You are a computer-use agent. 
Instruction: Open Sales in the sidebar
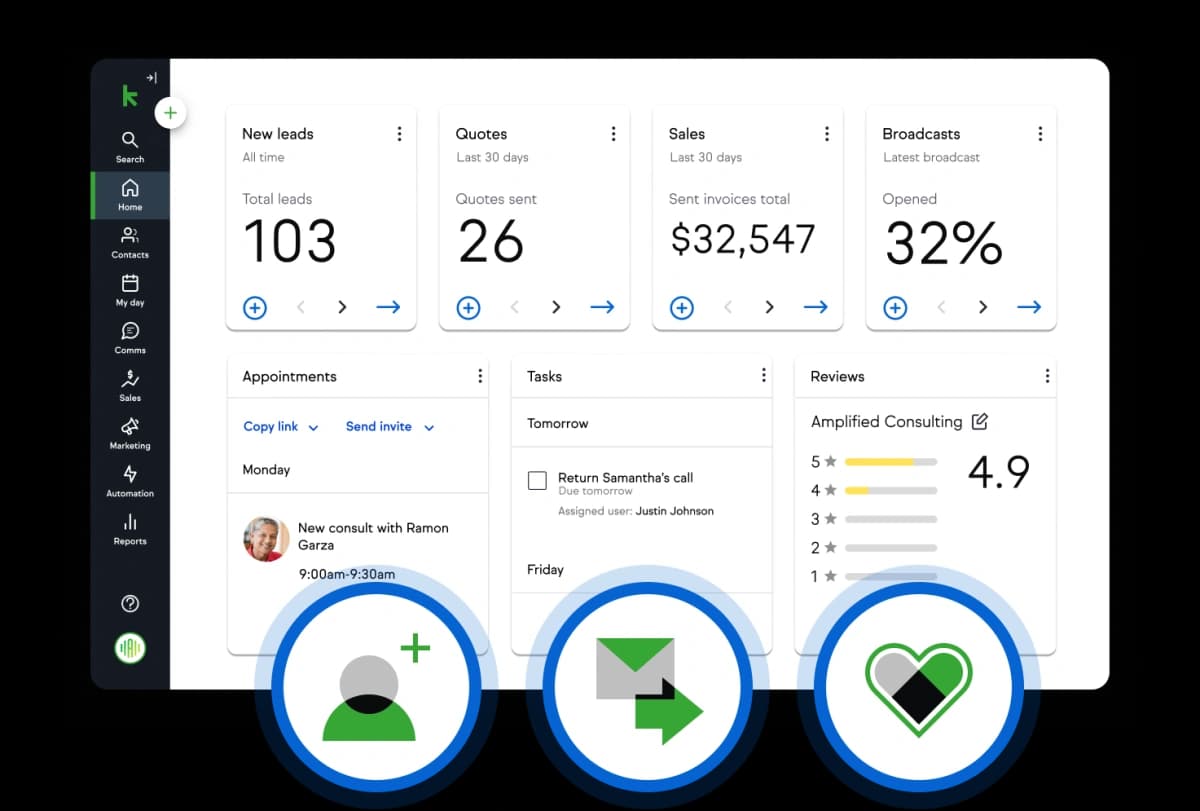(130, 385)
